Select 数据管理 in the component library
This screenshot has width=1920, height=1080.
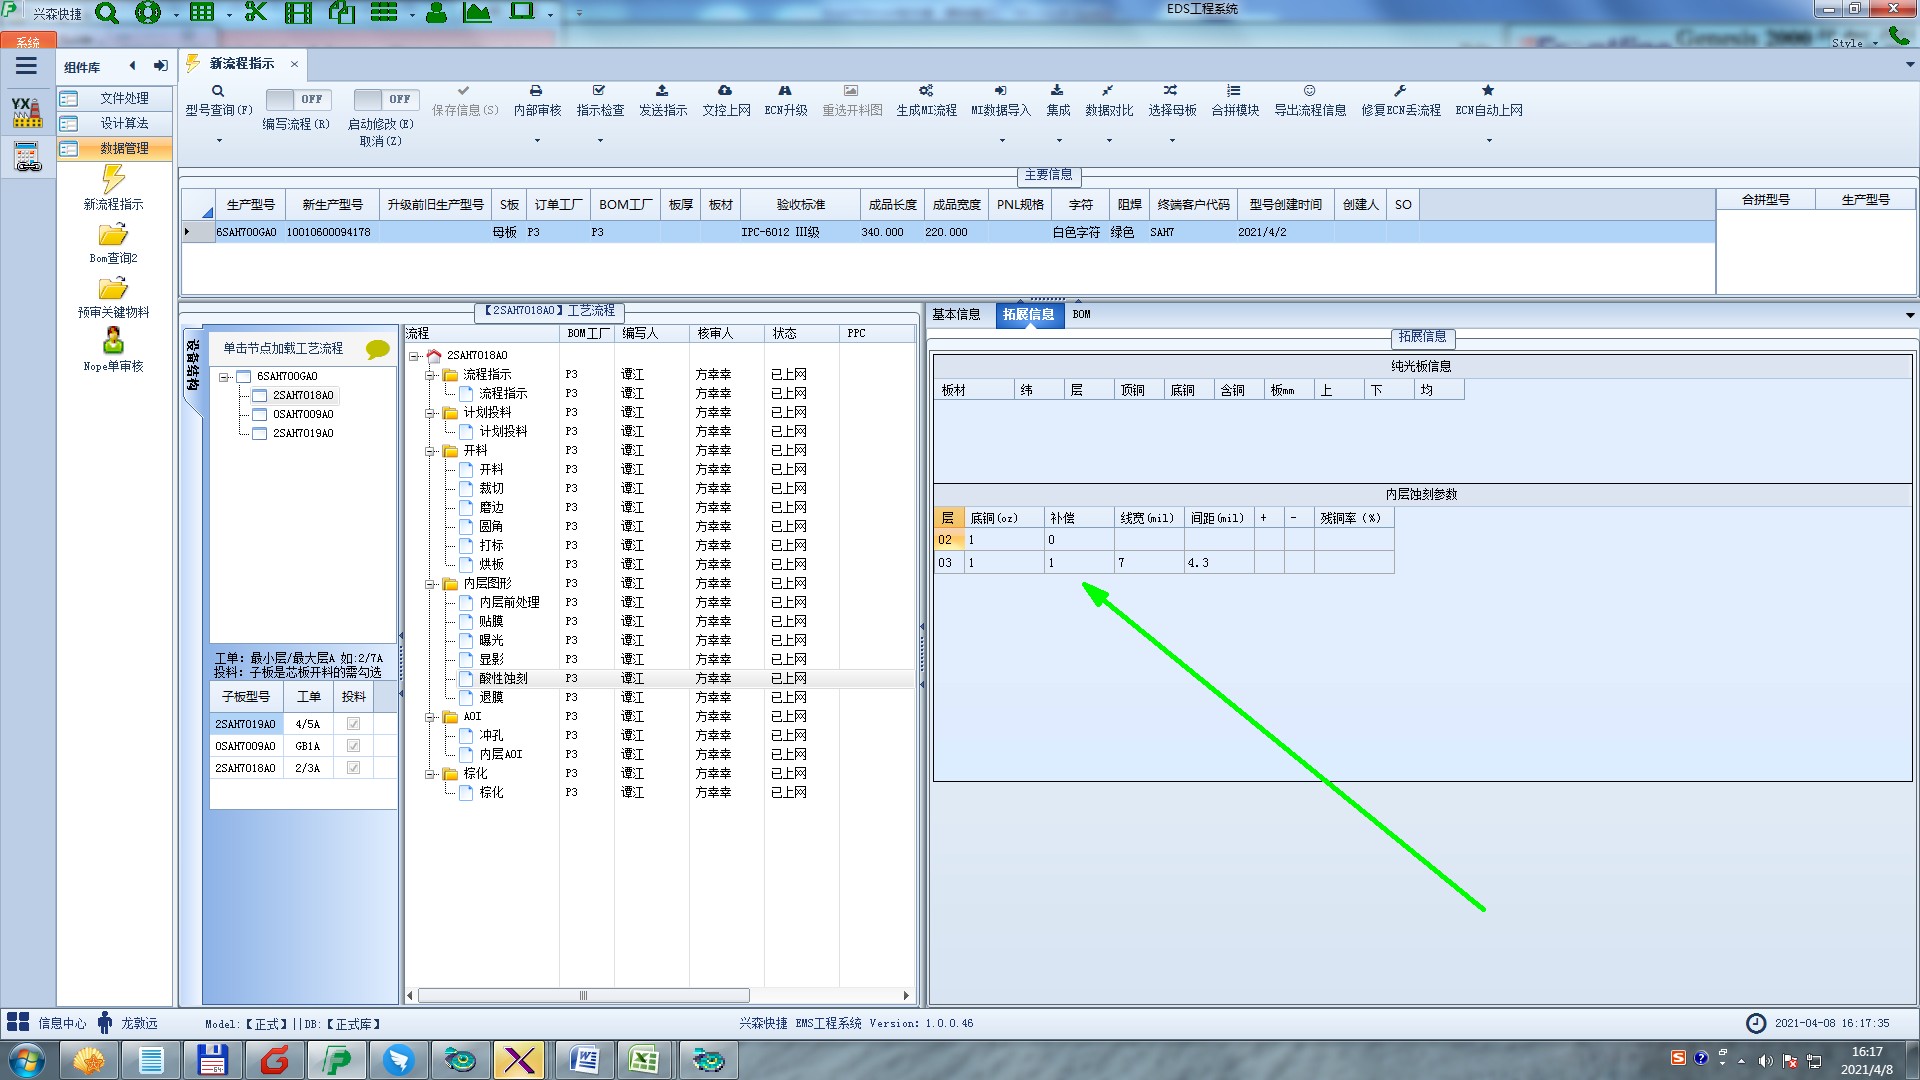pyautogui.click(x=124, y=148)
